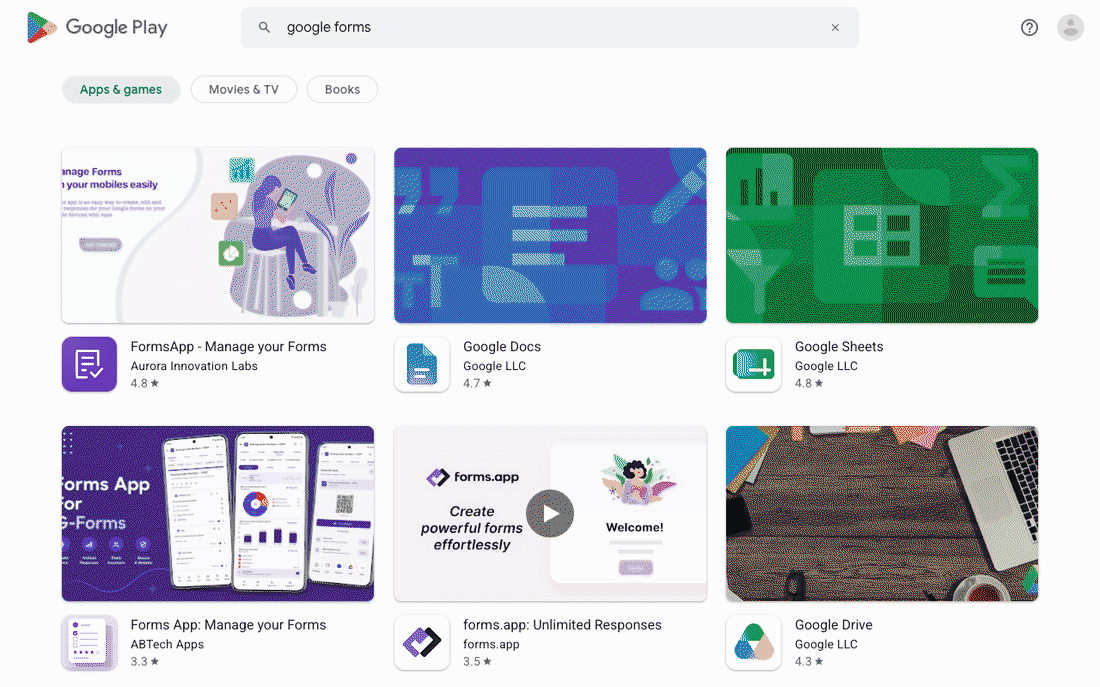1100x687 pixels.
Task: Open the Forms App for G-Forms banner
Action: pyautogui.click(x=217, y=514)
